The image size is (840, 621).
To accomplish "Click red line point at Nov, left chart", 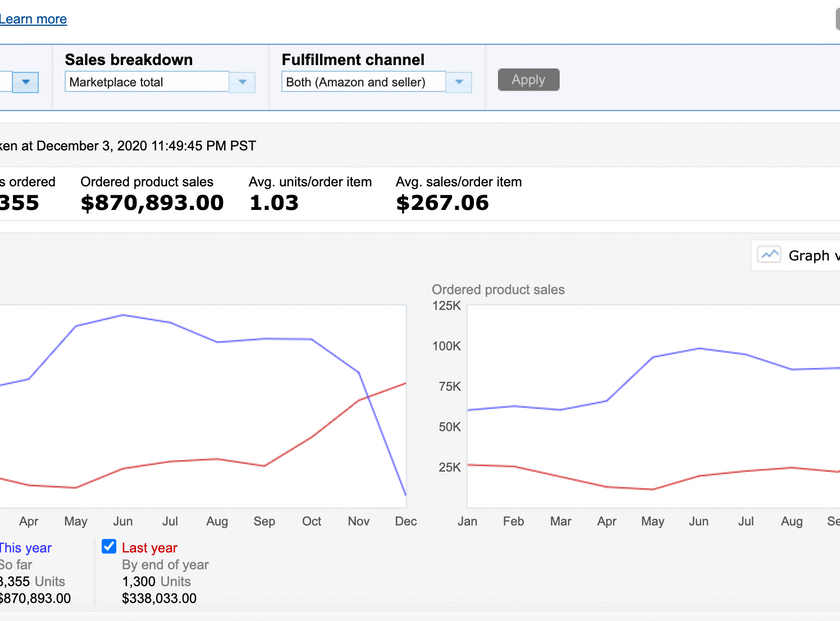I will (x=359, y=400).
